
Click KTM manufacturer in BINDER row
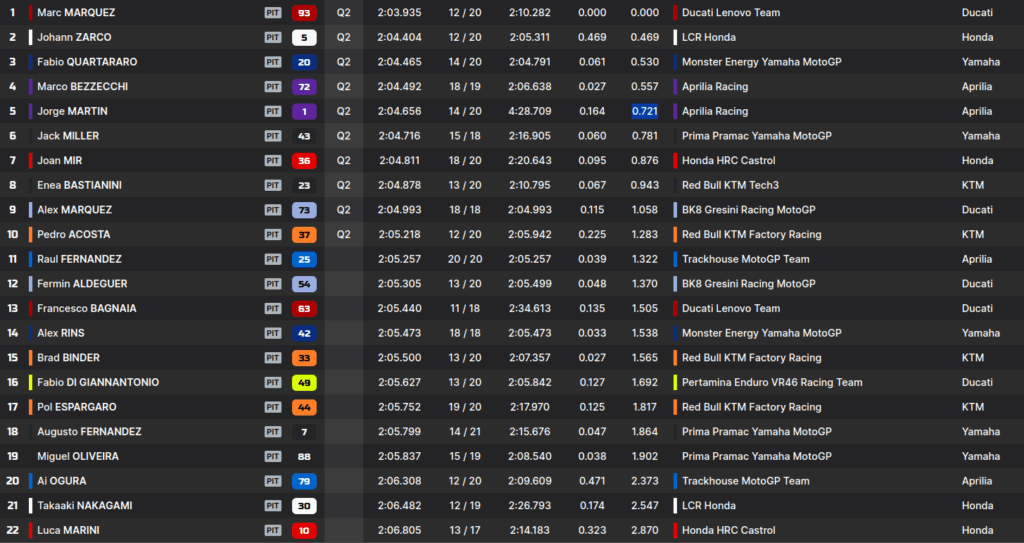point(972,357)
